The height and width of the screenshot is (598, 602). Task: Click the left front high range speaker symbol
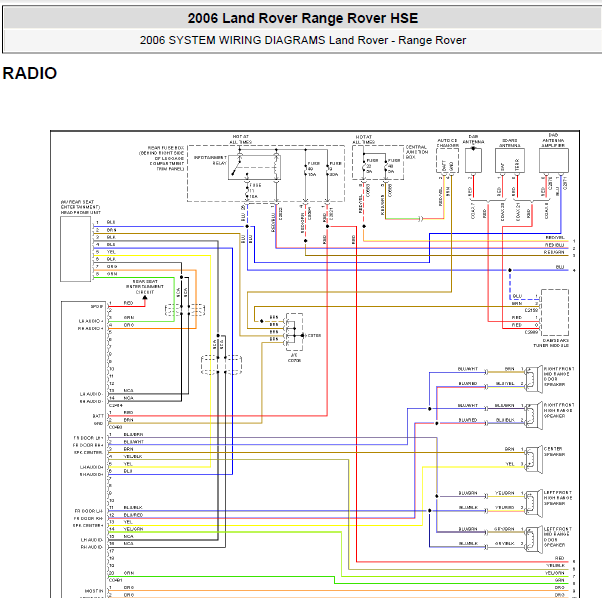pyautogui.click(x=534, y=504)
